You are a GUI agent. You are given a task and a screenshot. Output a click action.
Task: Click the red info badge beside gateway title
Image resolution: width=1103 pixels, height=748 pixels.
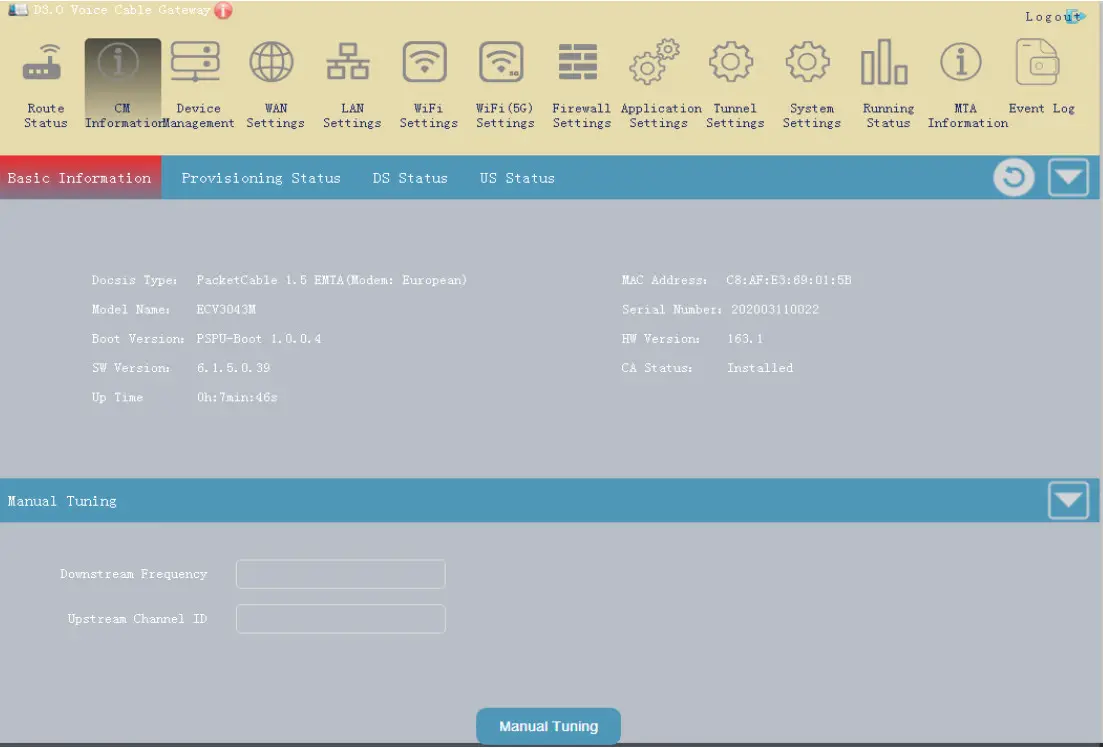223,11
